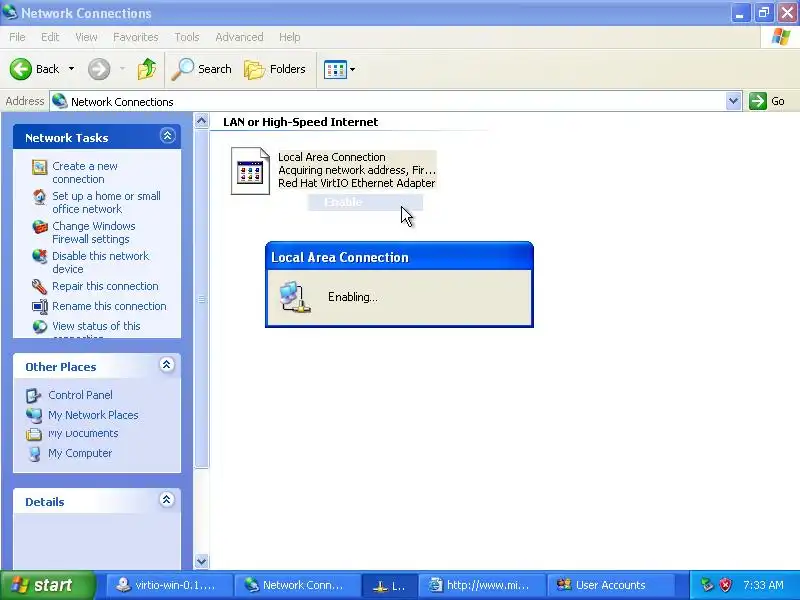Click the Search magnifier toolbar button

pyautogui.click(x=202, y=69)
